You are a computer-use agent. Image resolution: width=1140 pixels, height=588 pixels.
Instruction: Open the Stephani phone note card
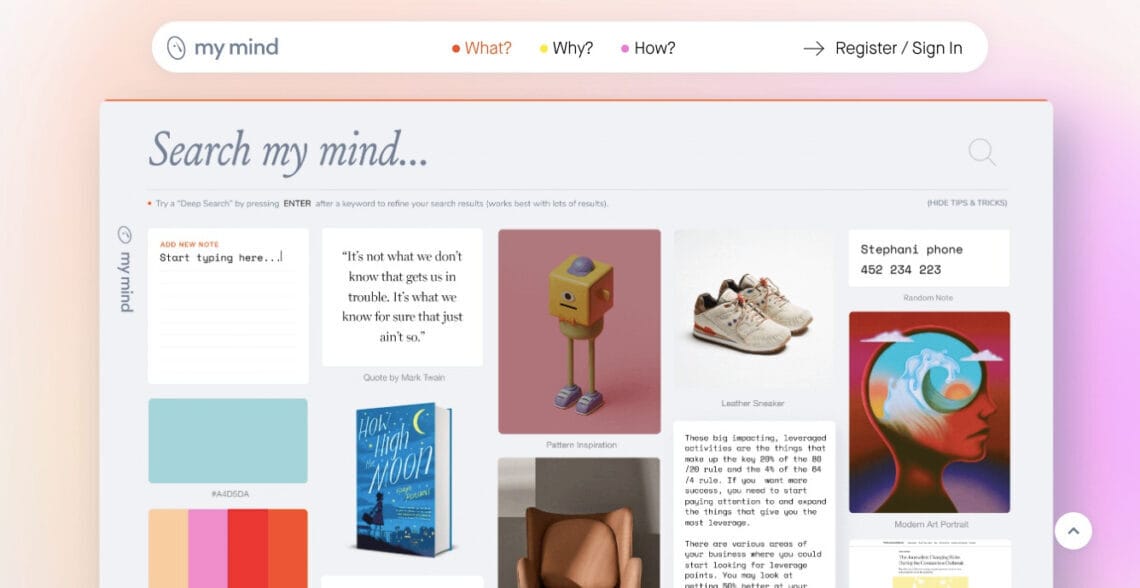[928, 258]
